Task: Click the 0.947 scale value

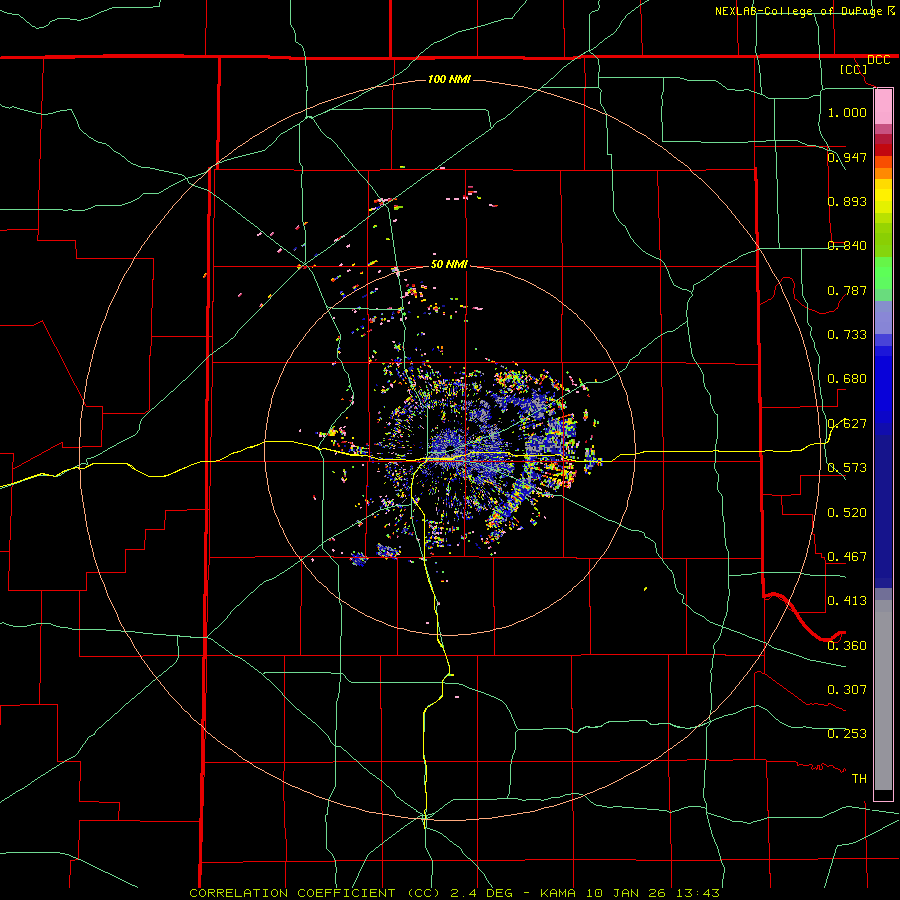Action: [847, 157]
